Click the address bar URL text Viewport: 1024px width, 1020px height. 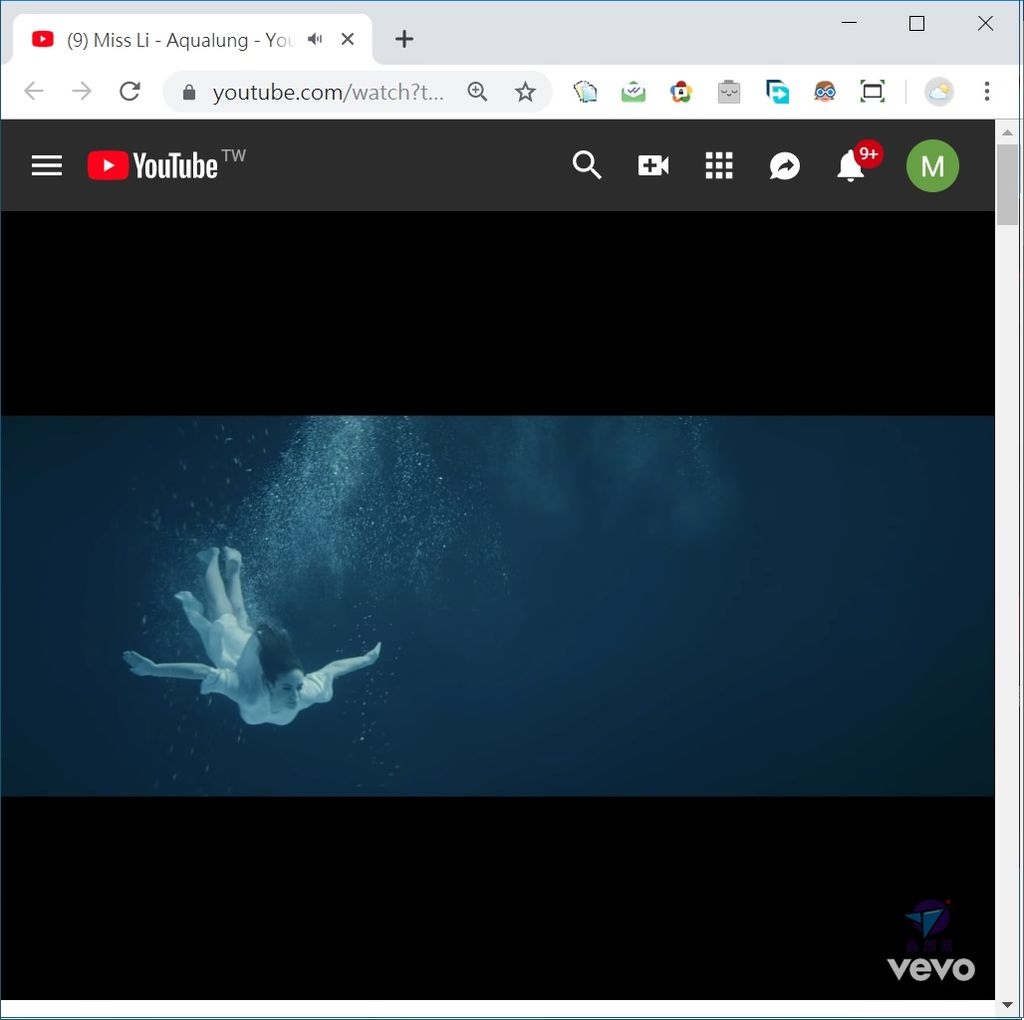click(x=328, y=92)
